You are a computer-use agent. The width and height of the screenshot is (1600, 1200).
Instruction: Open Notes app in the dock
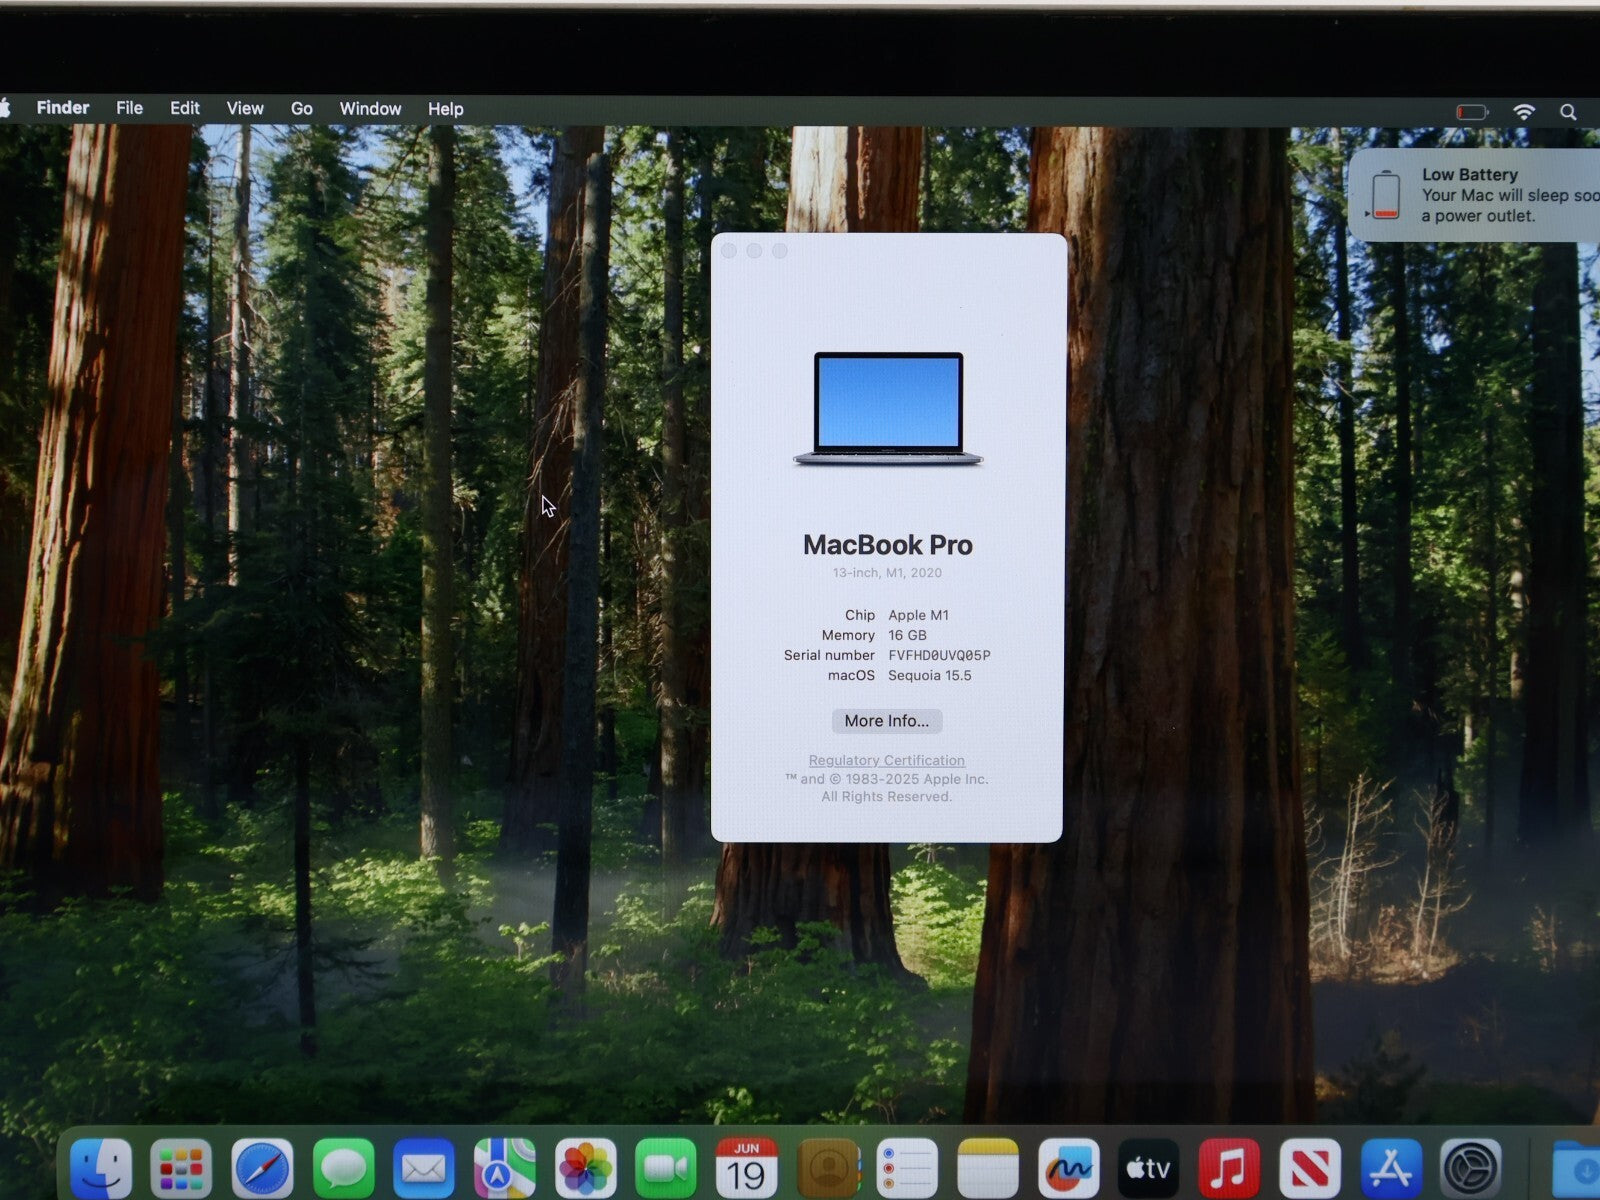point(988,1168)
